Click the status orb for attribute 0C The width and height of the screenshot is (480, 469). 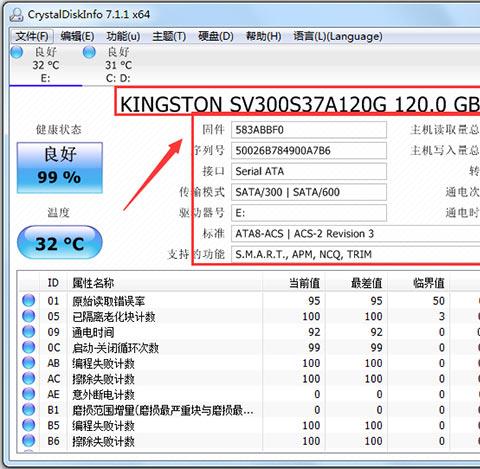(x=29, y=347)
